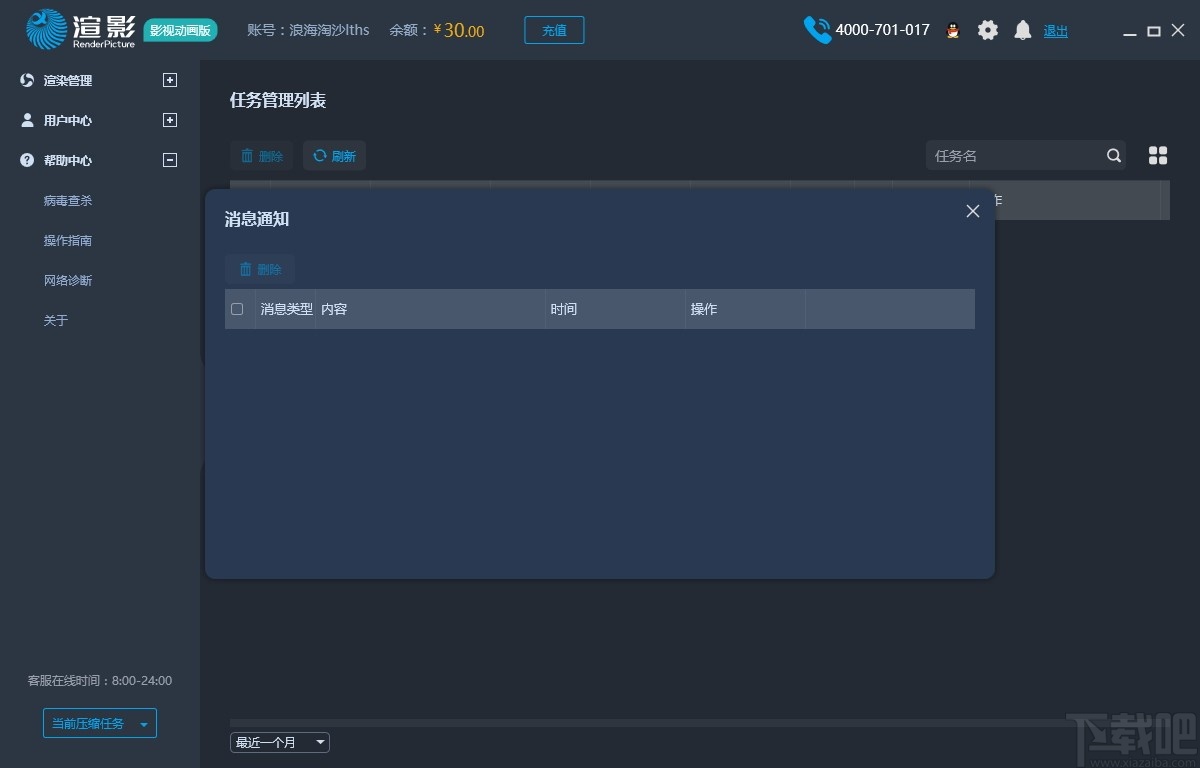Switch to grid view using top-right icon
Viewport: 1200px width, 768px height.
tap(1157, 155)
